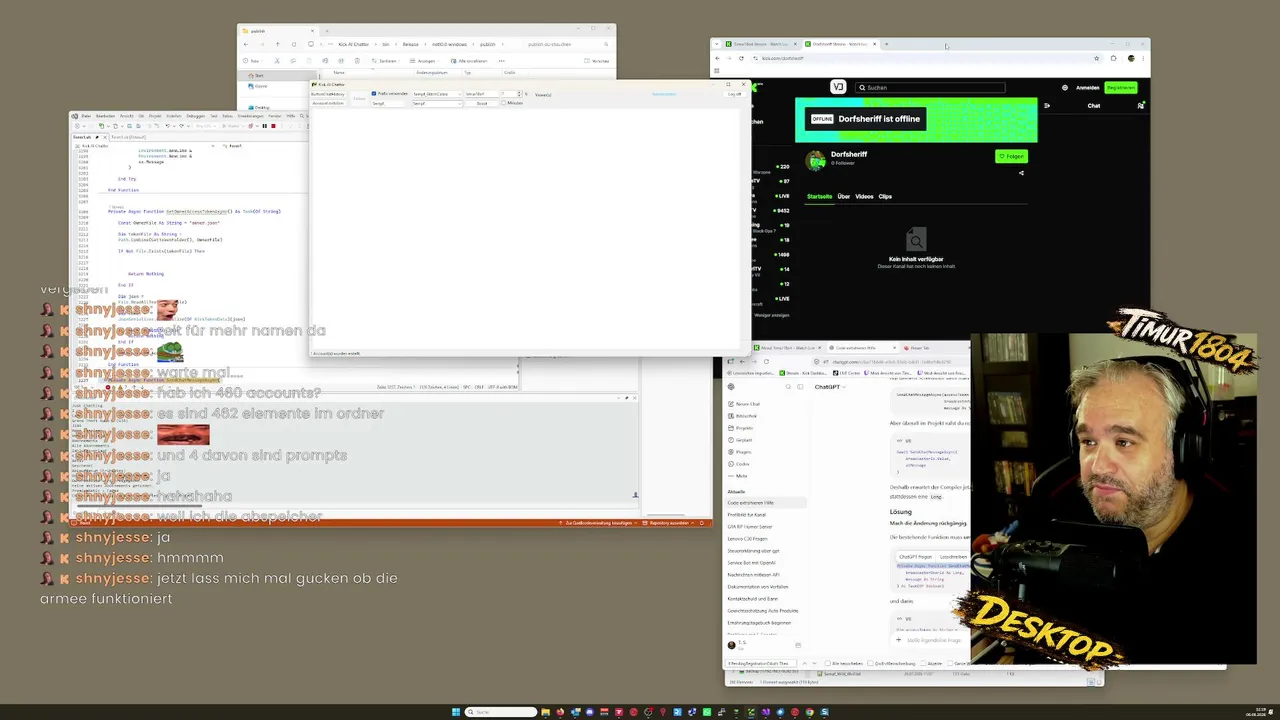This screenshot has width=1280, height=720.
Task: Enable the Groß-/Kleinschreibung checkbox in find bar
Action: (x=870, y=663)
